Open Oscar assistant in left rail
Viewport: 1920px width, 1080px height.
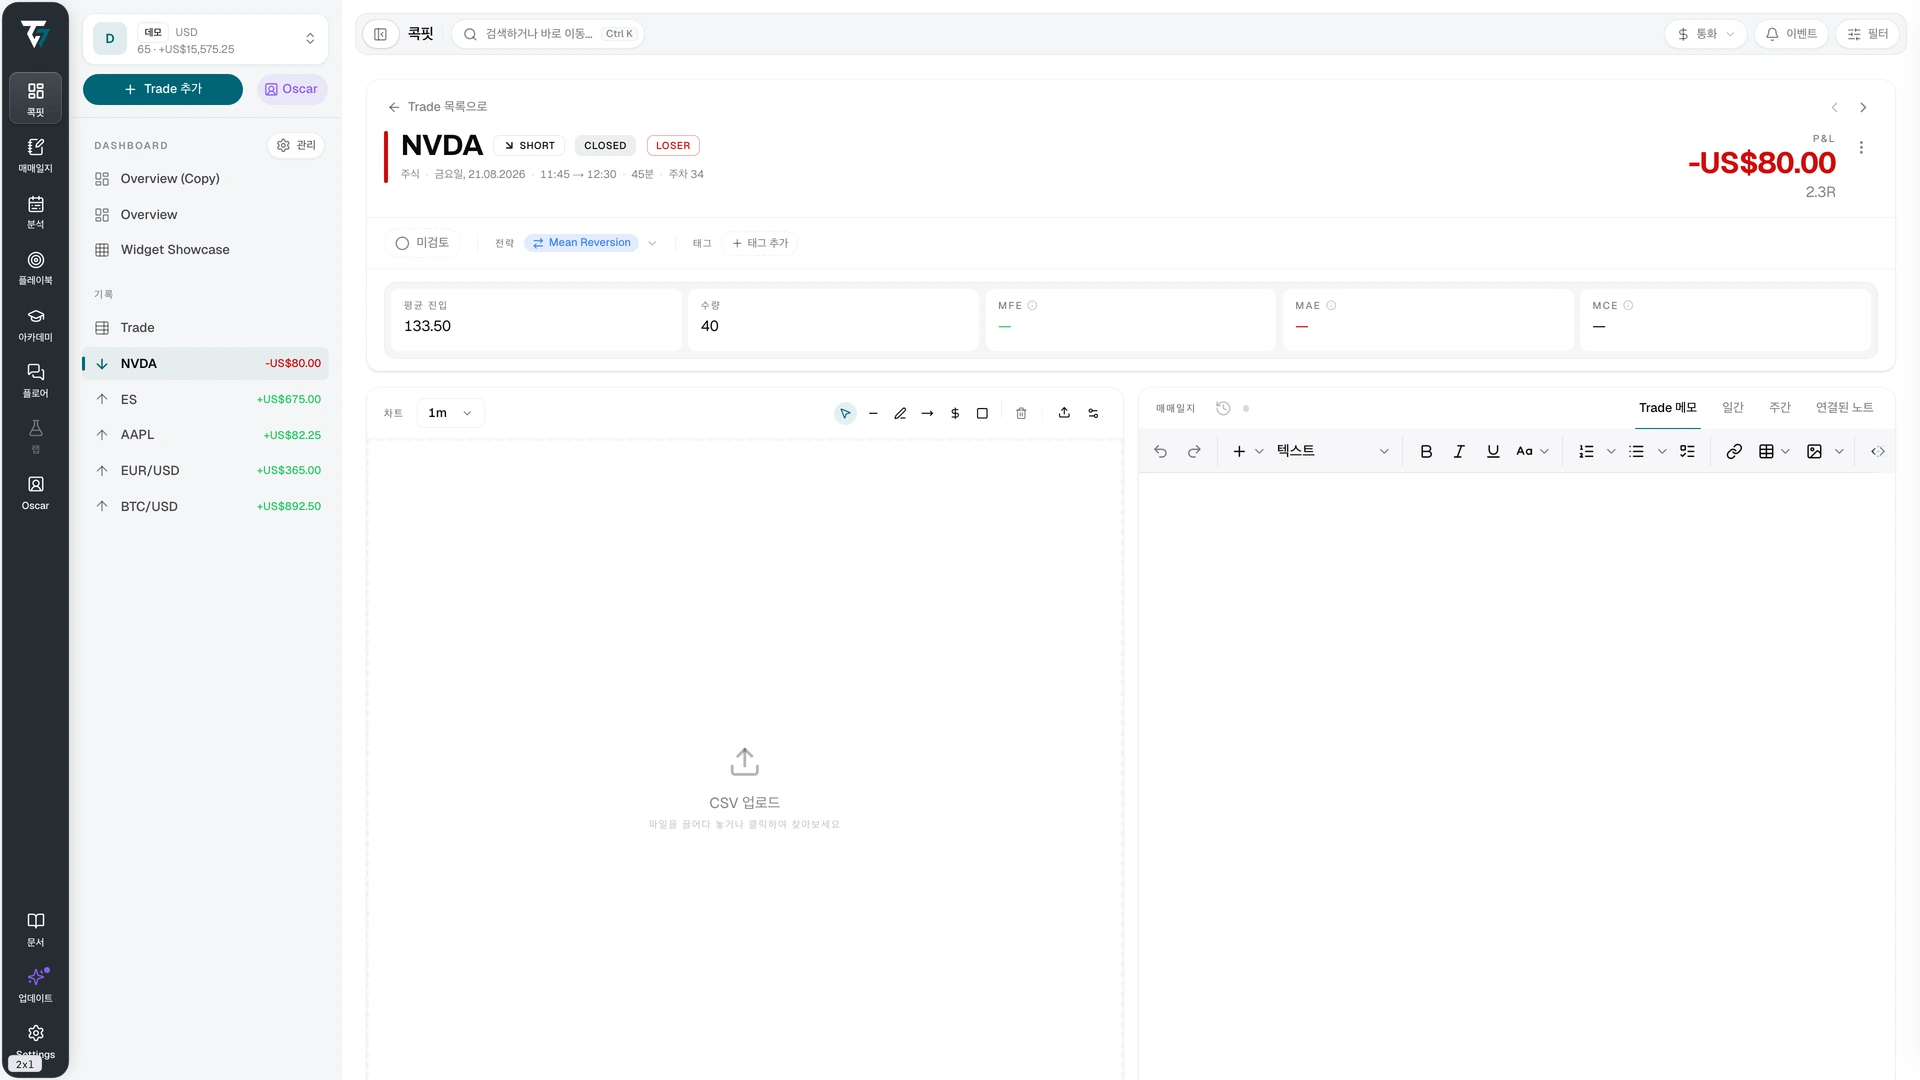[35, 491]
